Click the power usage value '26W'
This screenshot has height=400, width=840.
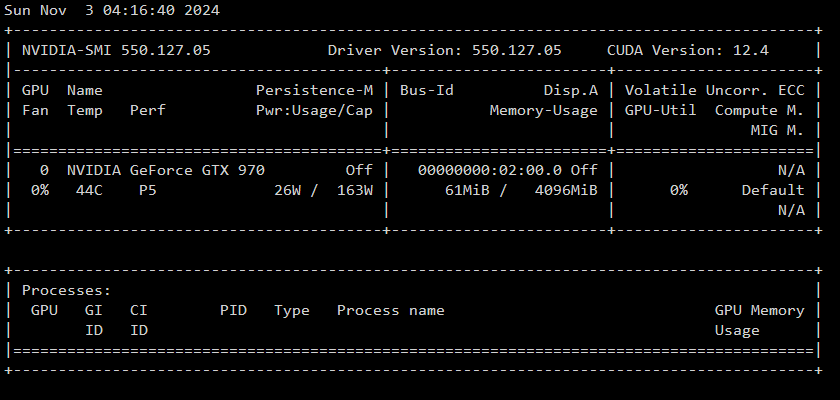click(x=288, y=190)
